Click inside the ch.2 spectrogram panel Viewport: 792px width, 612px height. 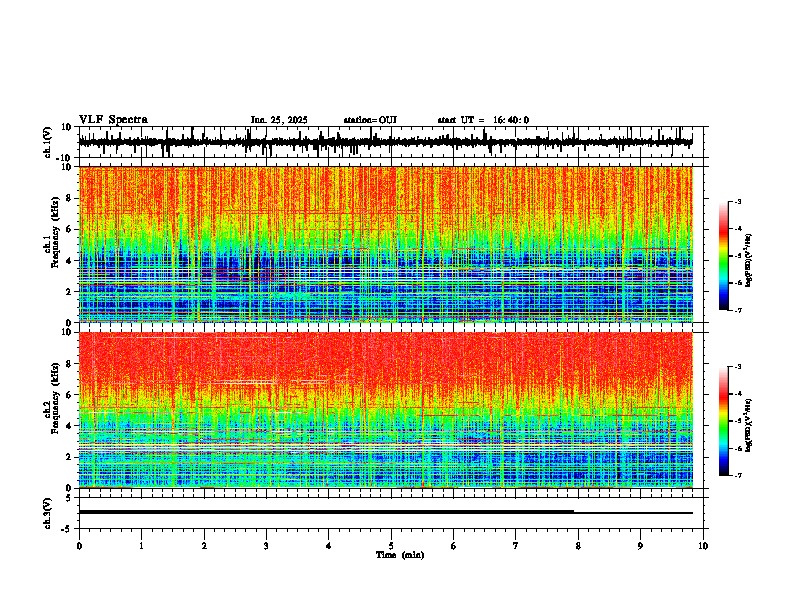(x=386, y=410)
